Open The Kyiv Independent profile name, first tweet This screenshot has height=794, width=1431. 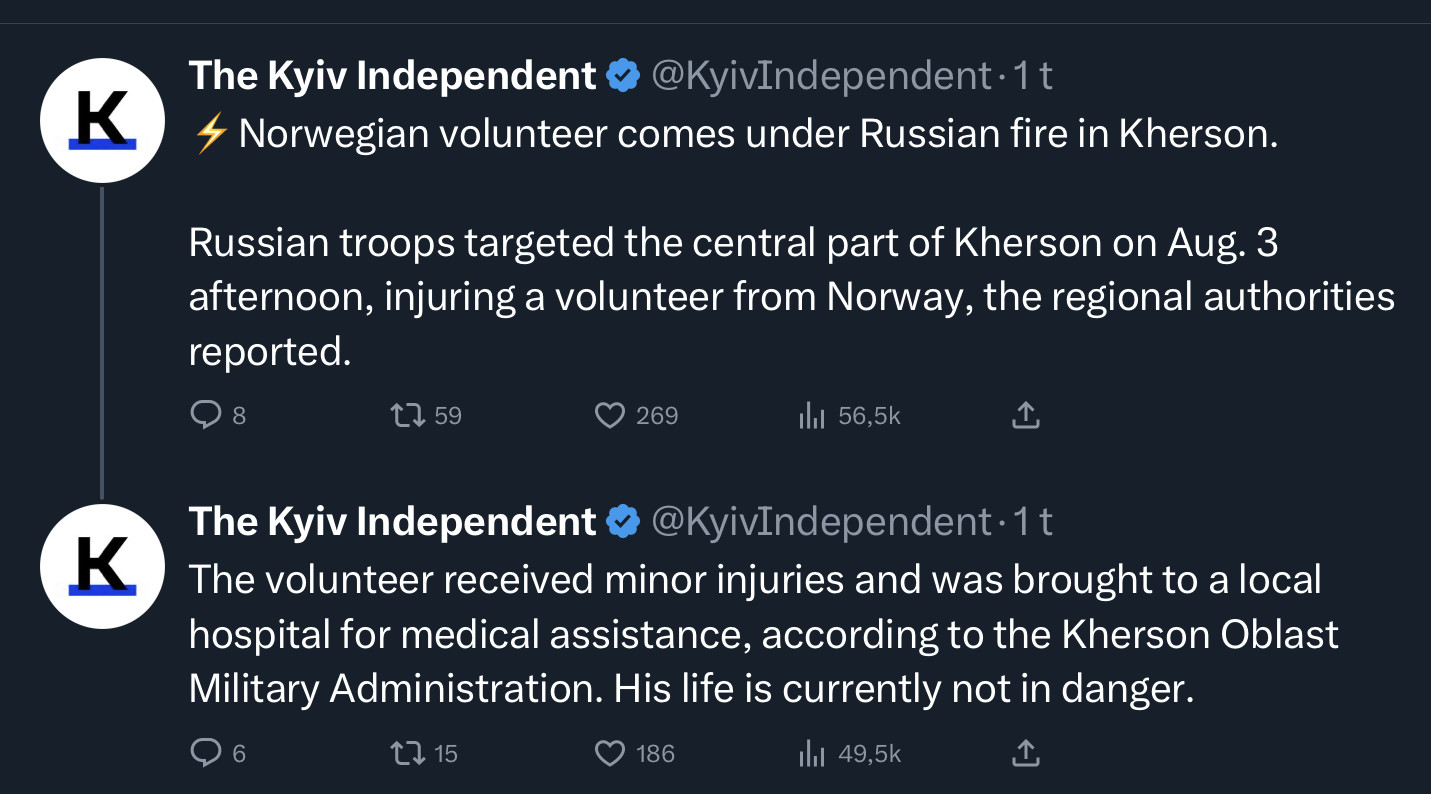392,76
